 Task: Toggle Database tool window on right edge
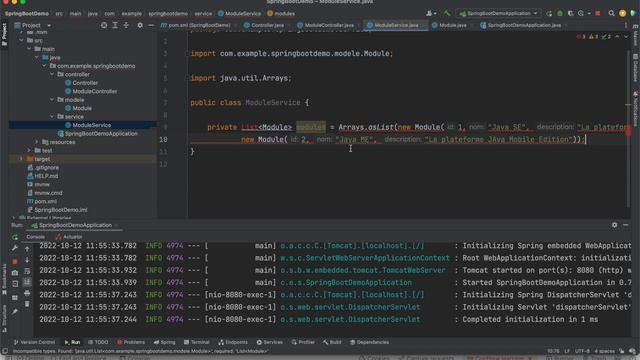tap(636, 69)
